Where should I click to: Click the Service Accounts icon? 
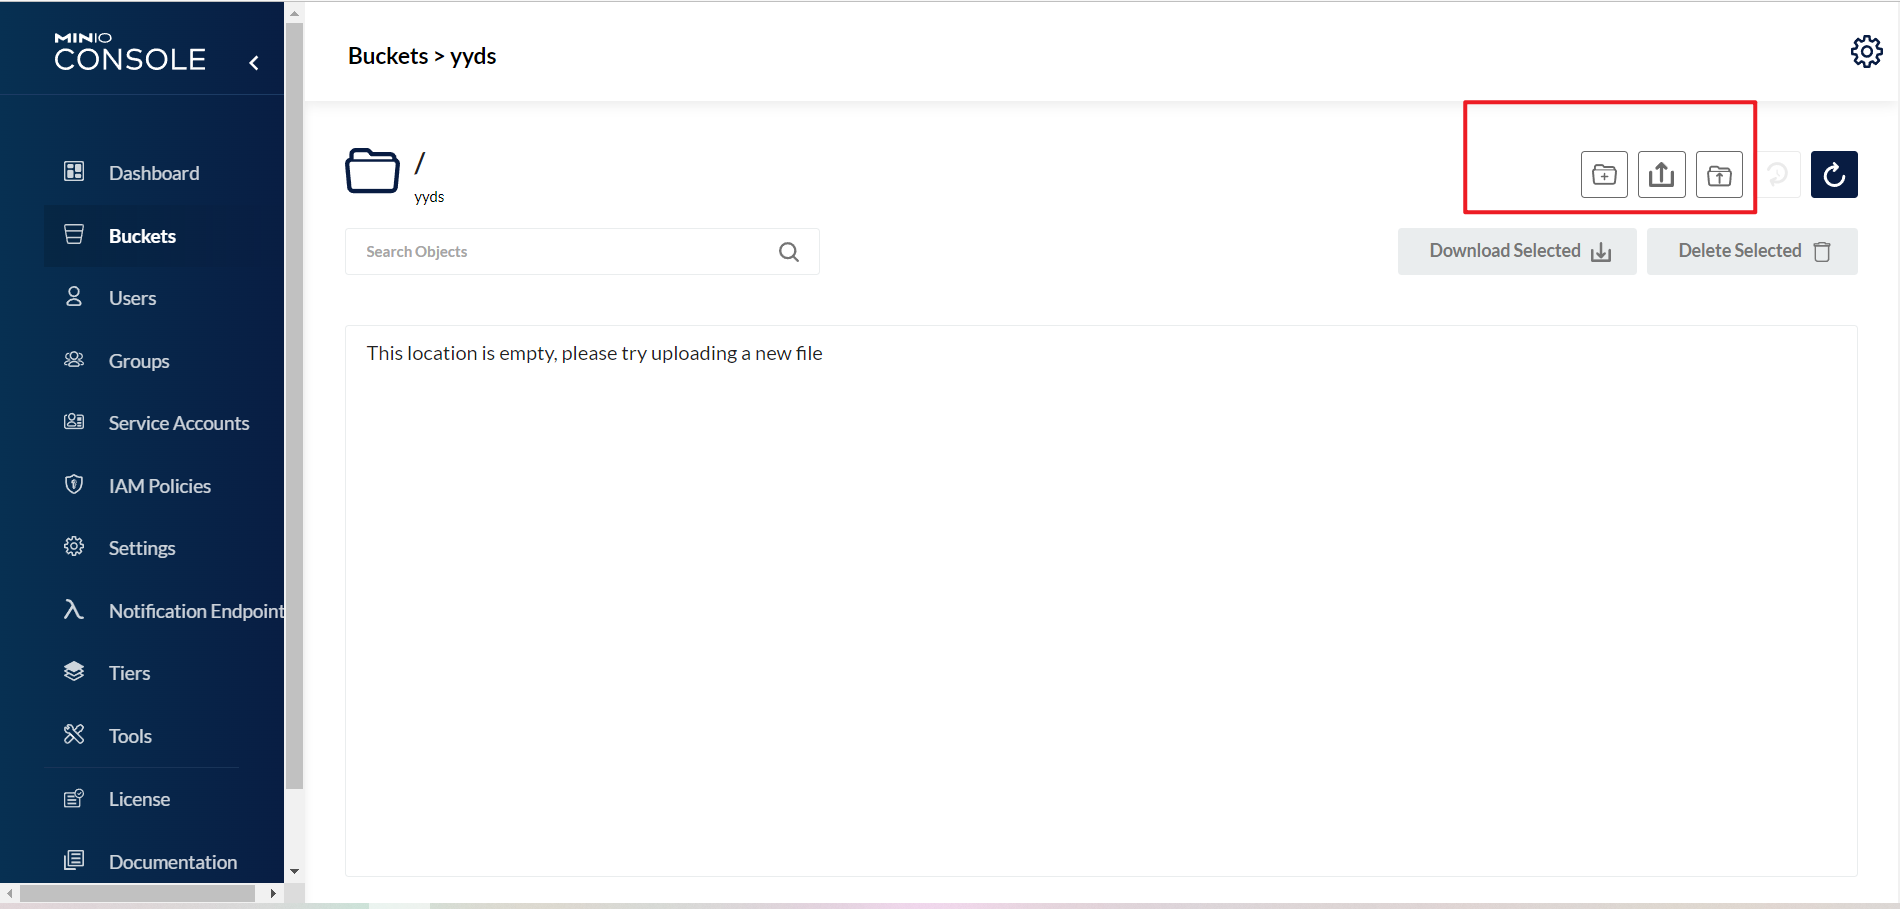(x=74, y=421)
